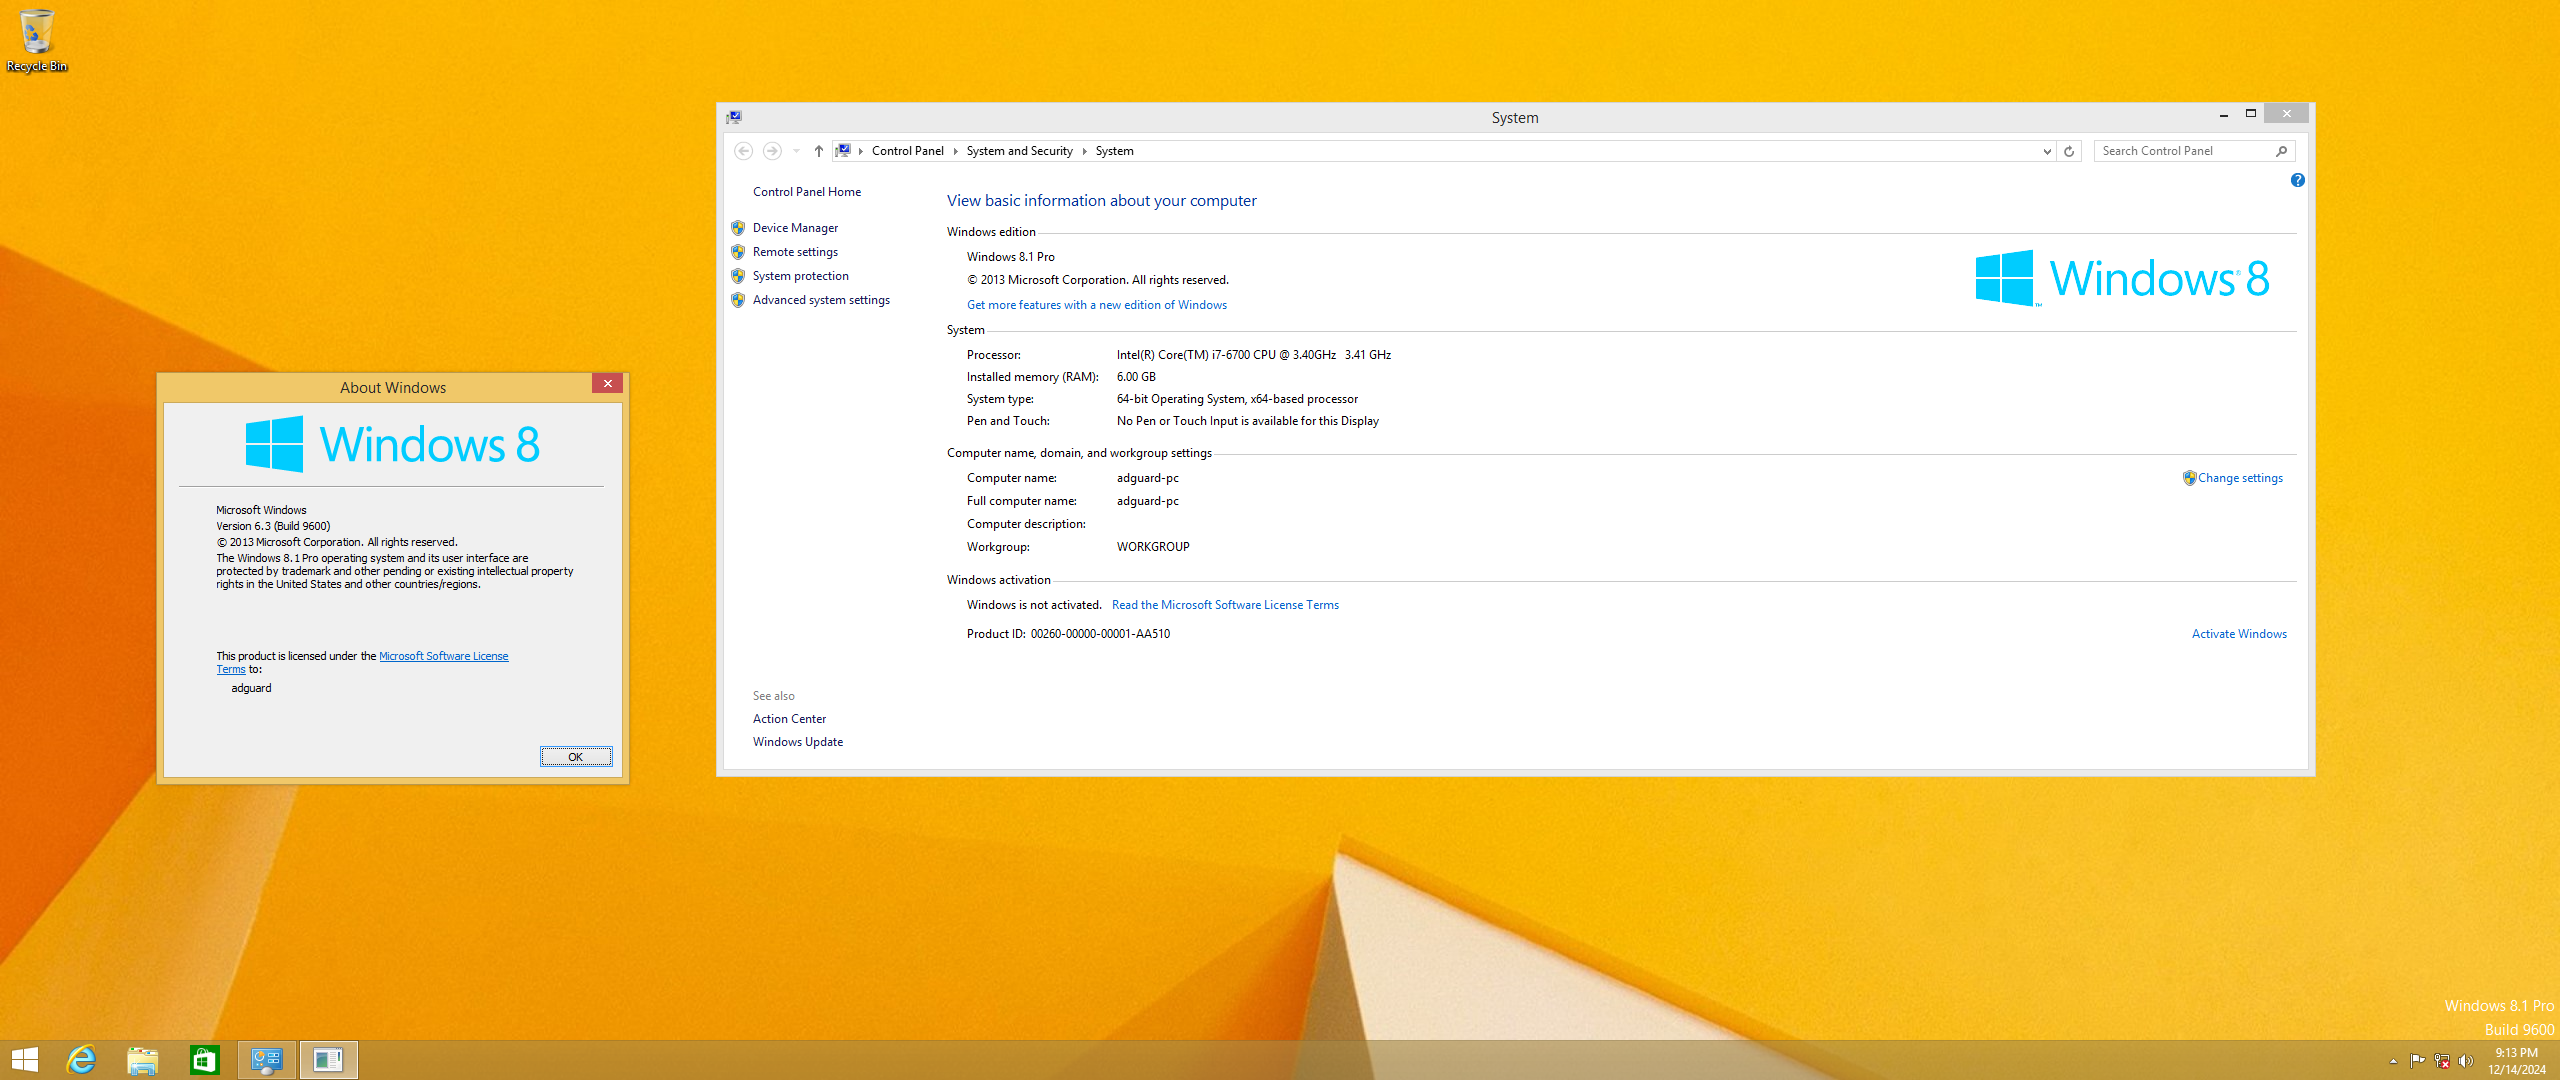Click 'Version 6.3 (Build 9600)' text
Viewport: 2560px width, 1080px height.
[273, 526]
